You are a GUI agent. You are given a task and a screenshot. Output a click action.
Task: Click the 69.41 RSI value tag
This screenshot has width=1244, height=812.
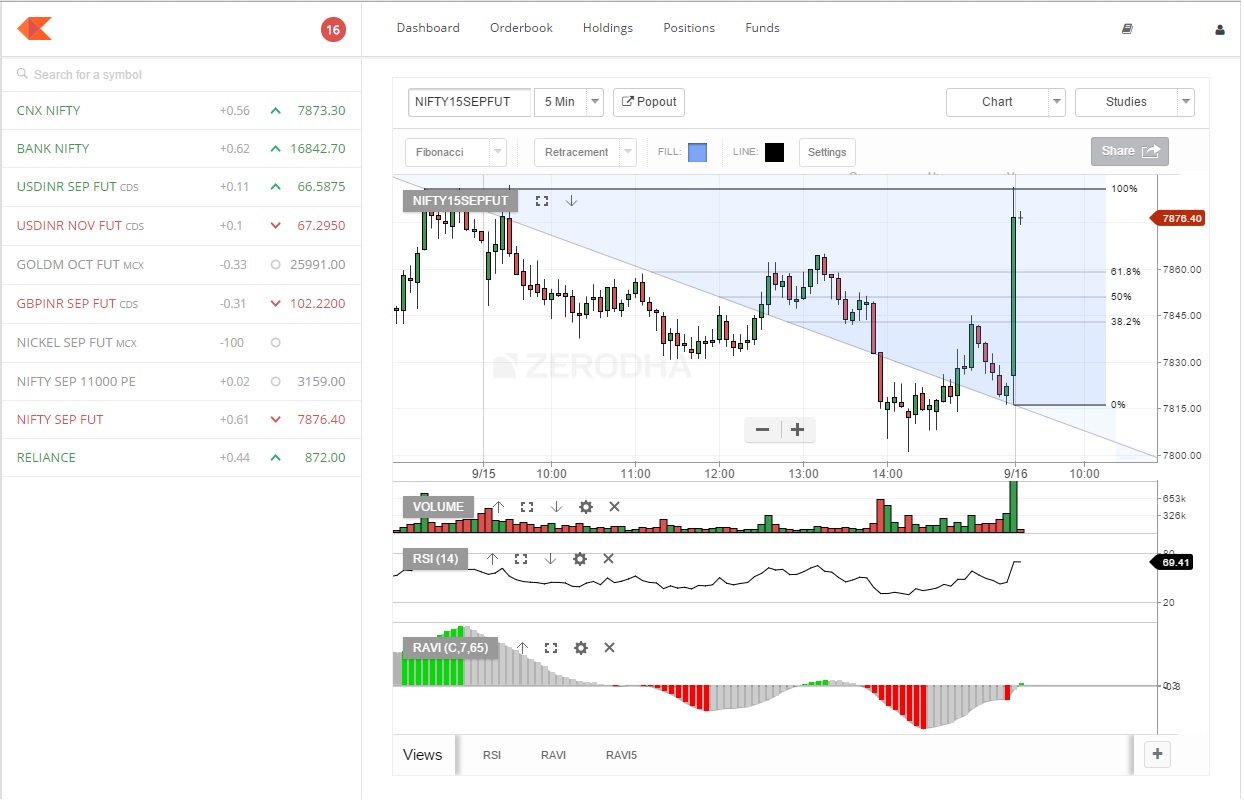(1173, 563)
